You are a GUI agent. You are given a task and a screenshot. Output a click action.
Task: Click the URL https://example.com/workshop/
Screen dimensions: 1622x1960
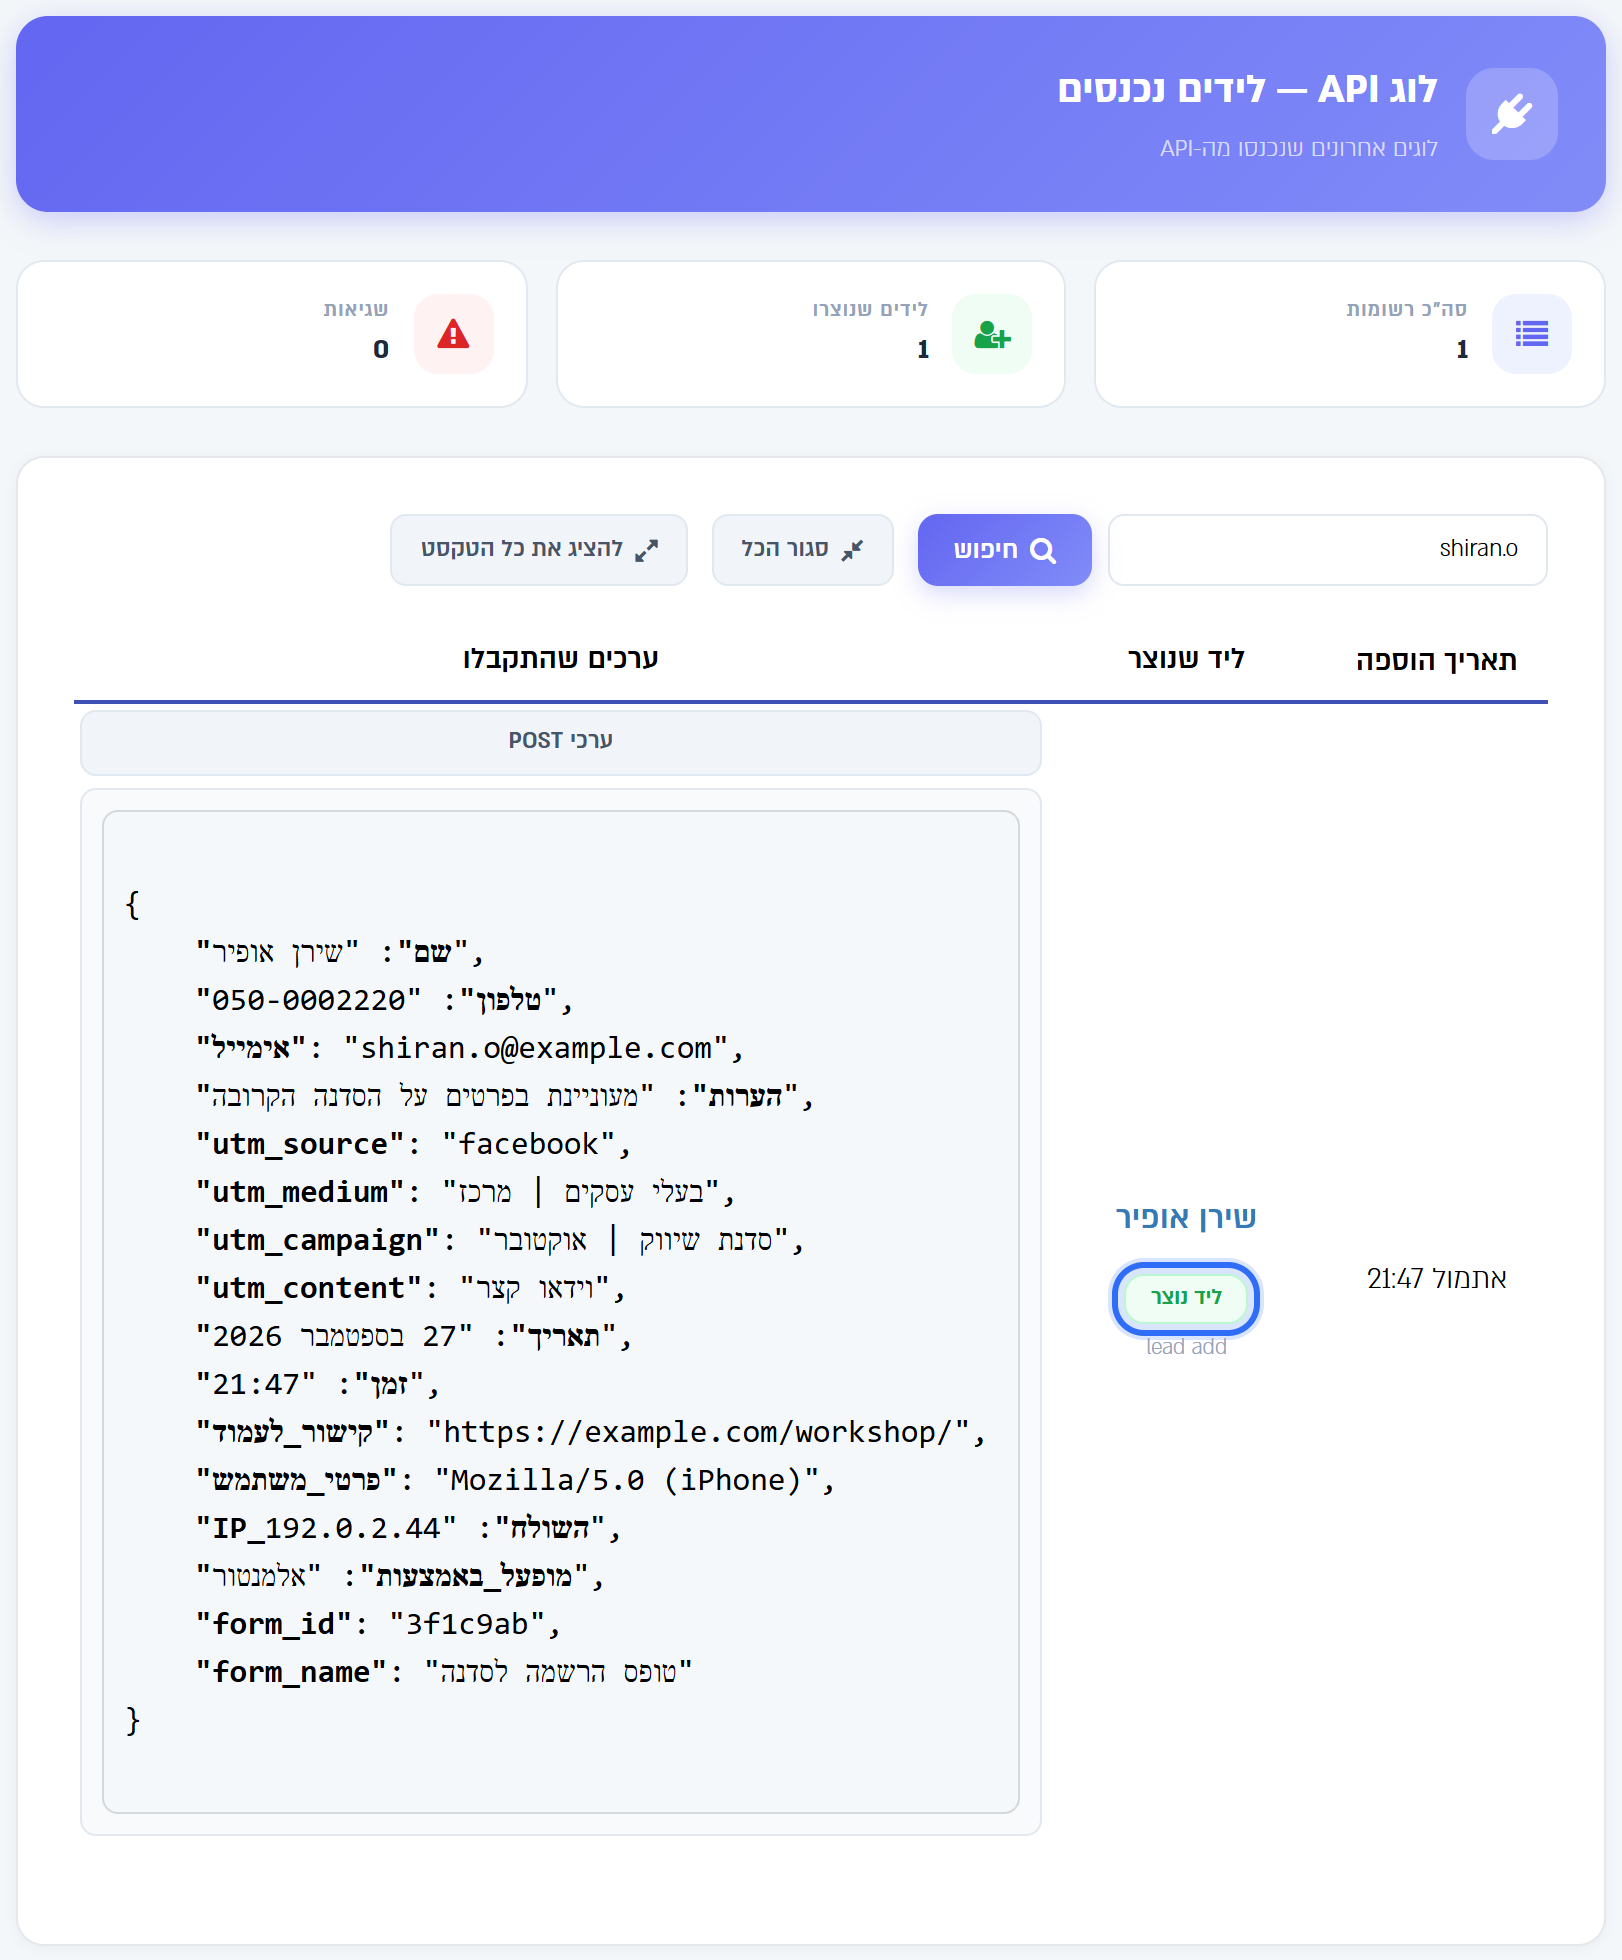click(x=697, y=1432)
